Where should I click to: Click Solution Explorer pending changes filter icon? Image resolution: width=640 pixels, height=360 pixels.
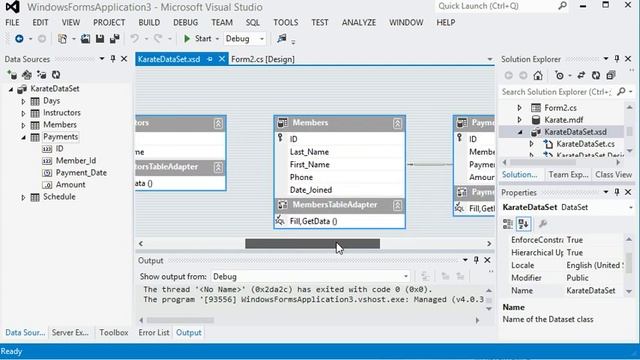coord(560,76)
